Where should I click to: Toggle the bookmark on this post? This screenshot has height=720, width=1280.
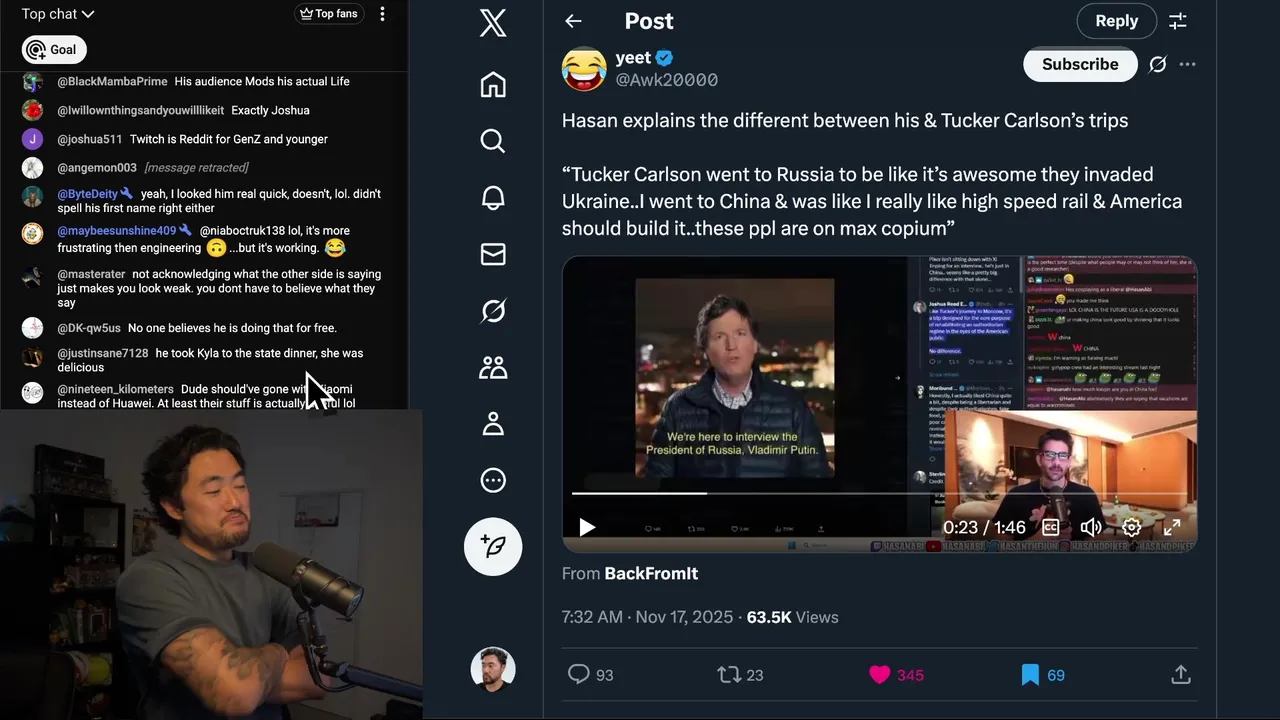tap(1030, 675)
